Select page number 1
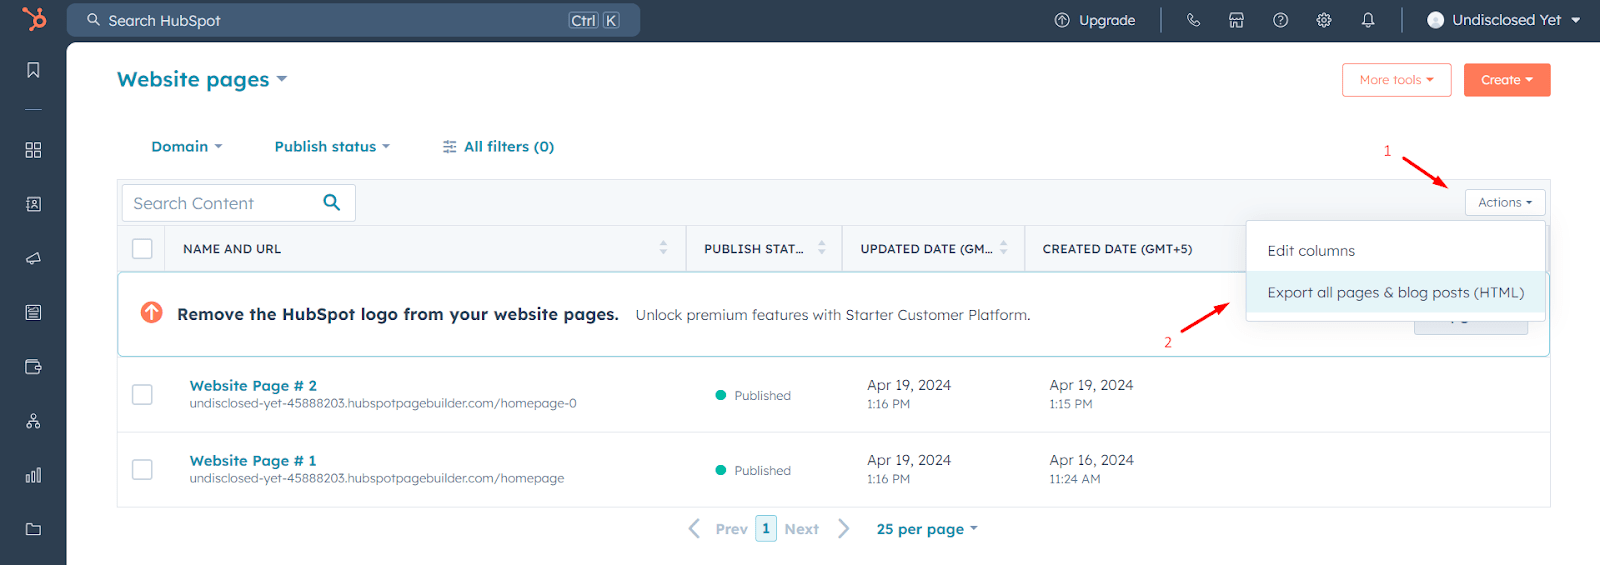The width and height of the screenshot is (1600, 565). tap(766, 528)
